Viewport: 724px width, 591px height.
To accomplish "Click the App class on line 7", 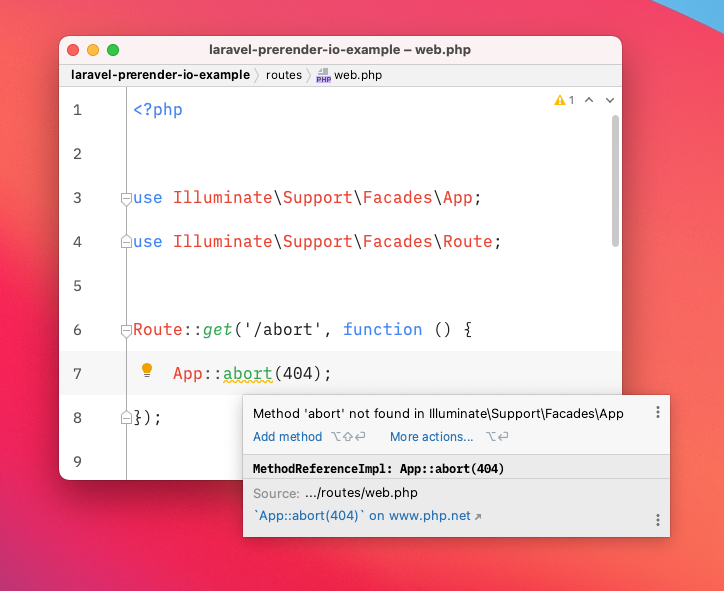I will coord(188,374).
